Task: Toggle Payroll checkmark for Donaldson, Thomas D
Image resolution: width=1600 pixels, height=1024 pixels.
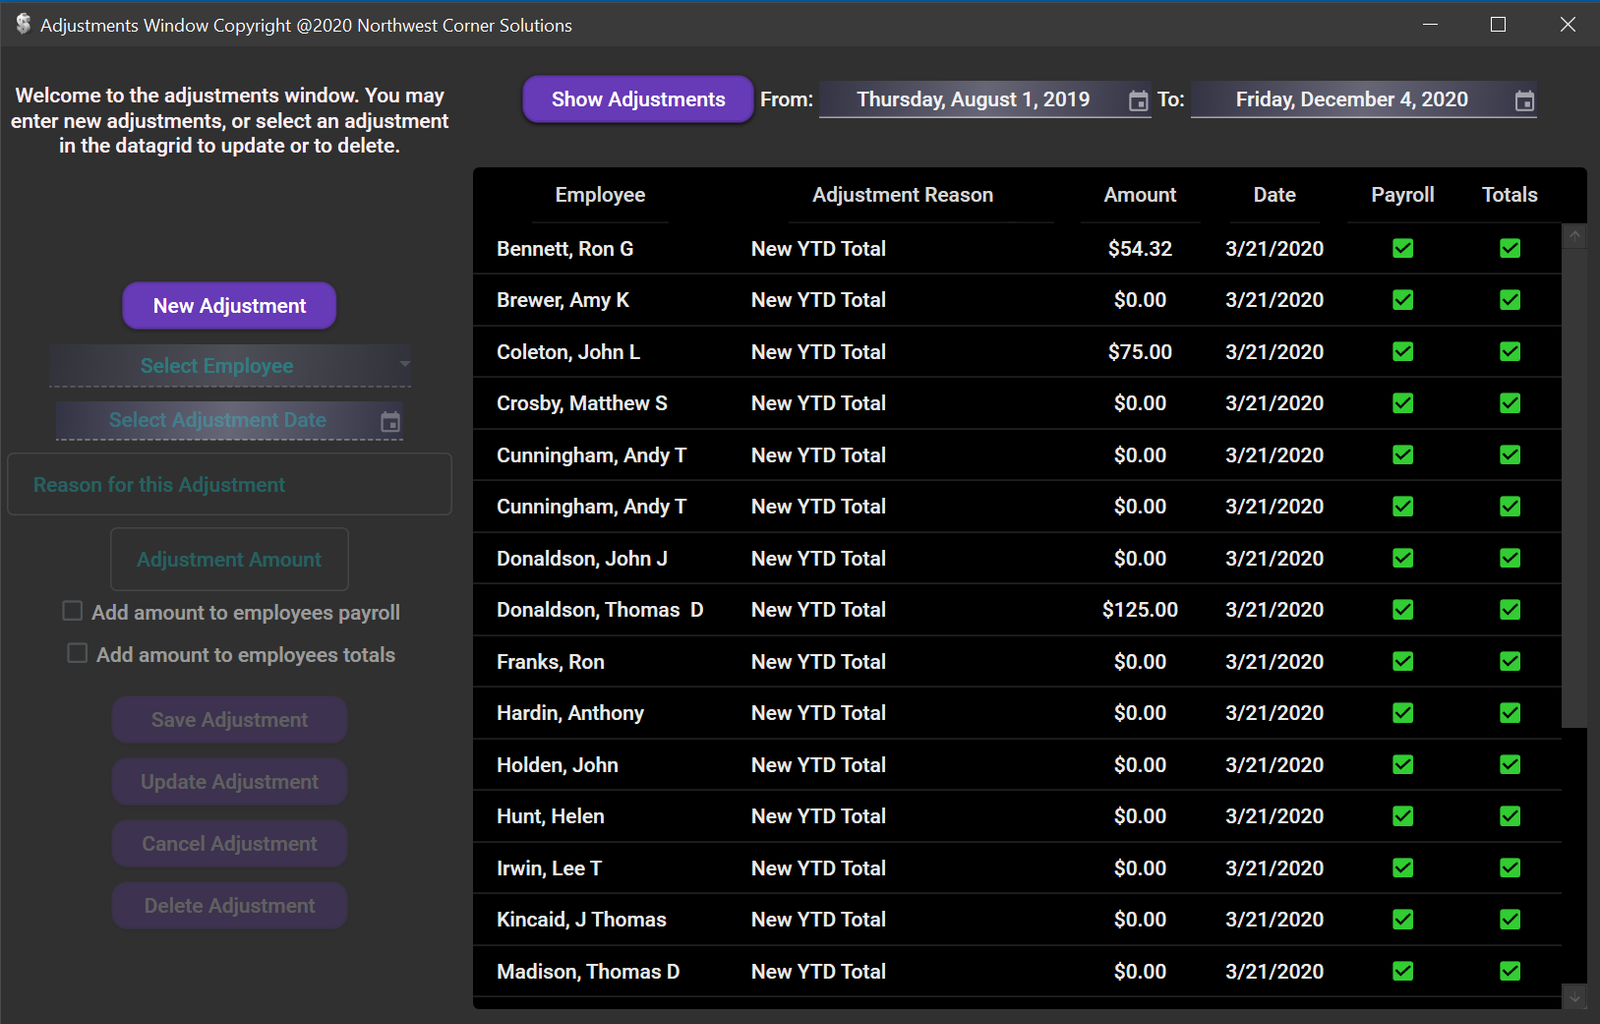Action: (x=1402, y=610)
